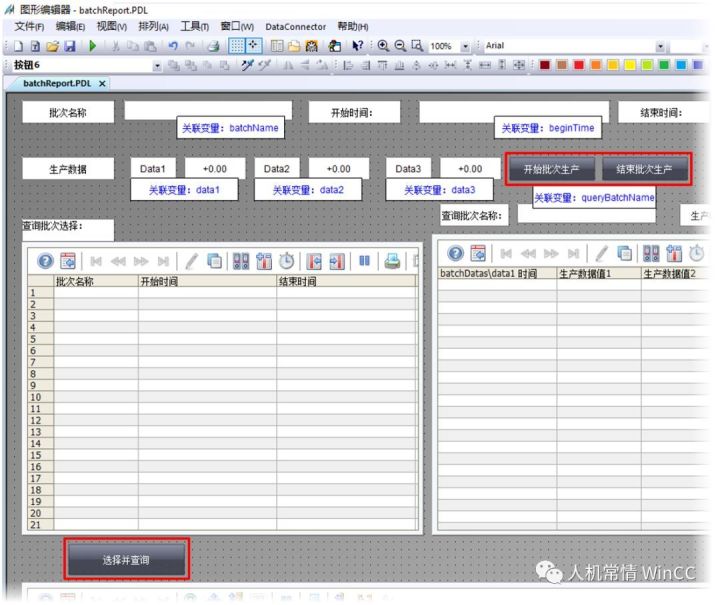720x605 pixels.
Task: Pick the yellow color swatch
Action: tap(630, 65)
